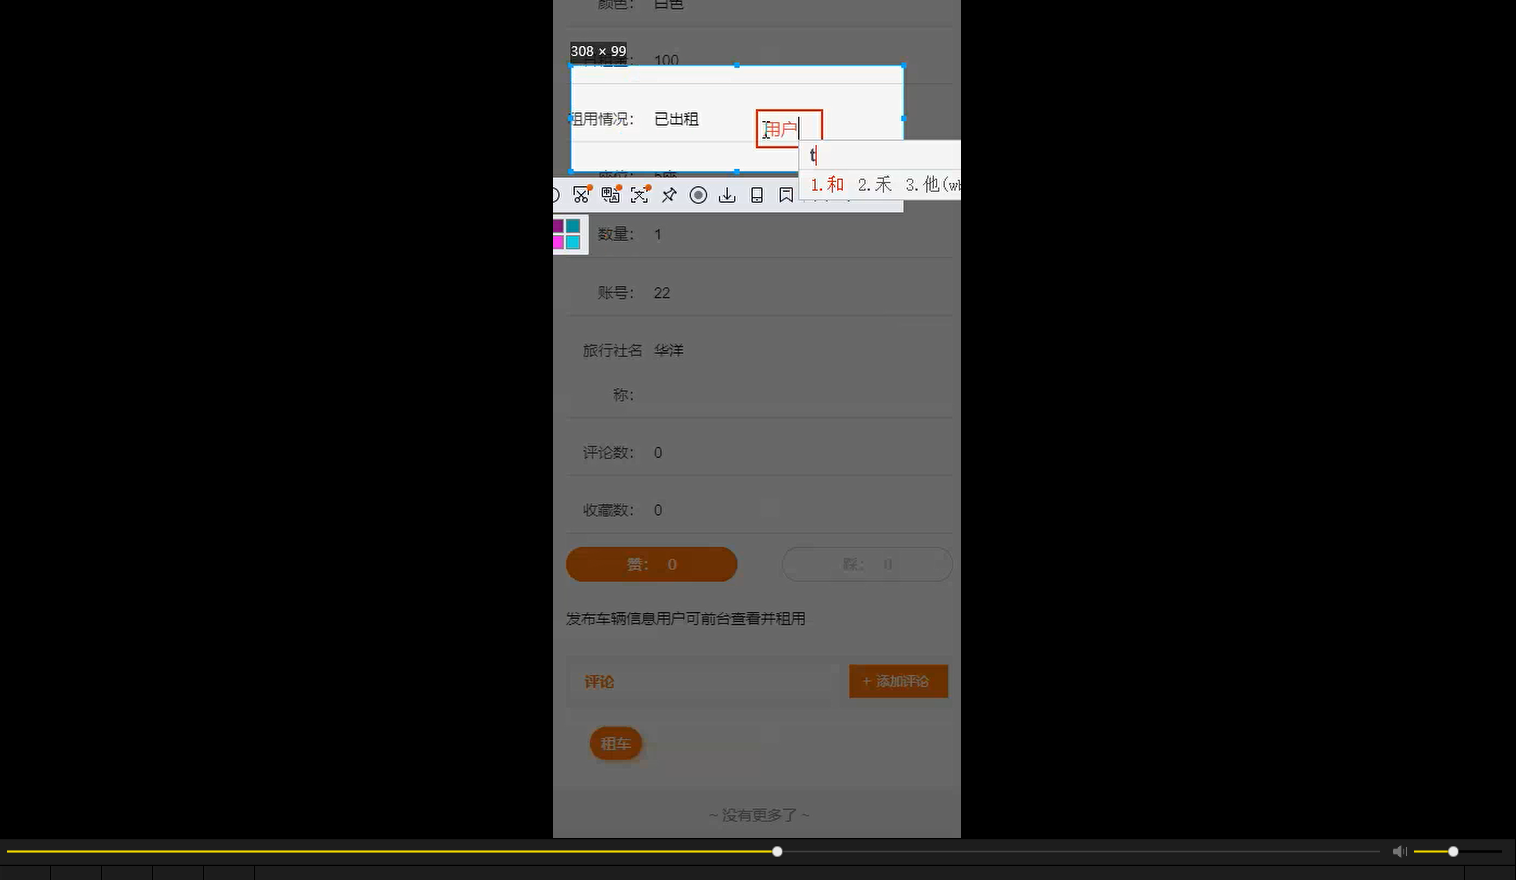
Task: Click the mobile device transfer icon
Action: pos(756,195)
